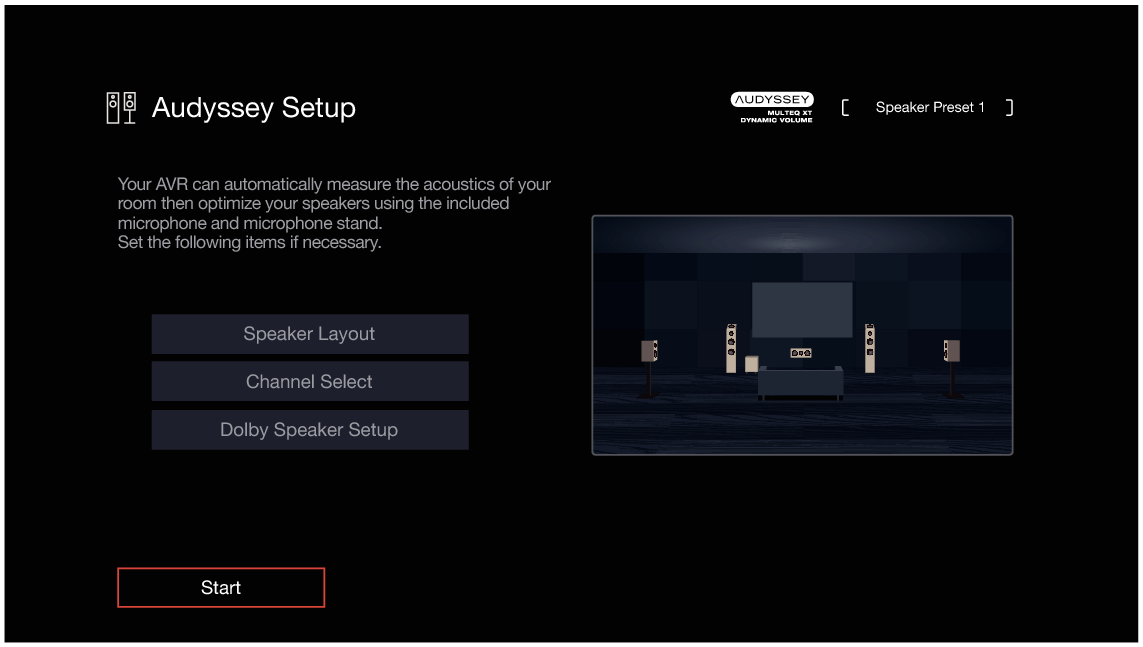Select the left front tower speaker in the diagram

[732, 348]
